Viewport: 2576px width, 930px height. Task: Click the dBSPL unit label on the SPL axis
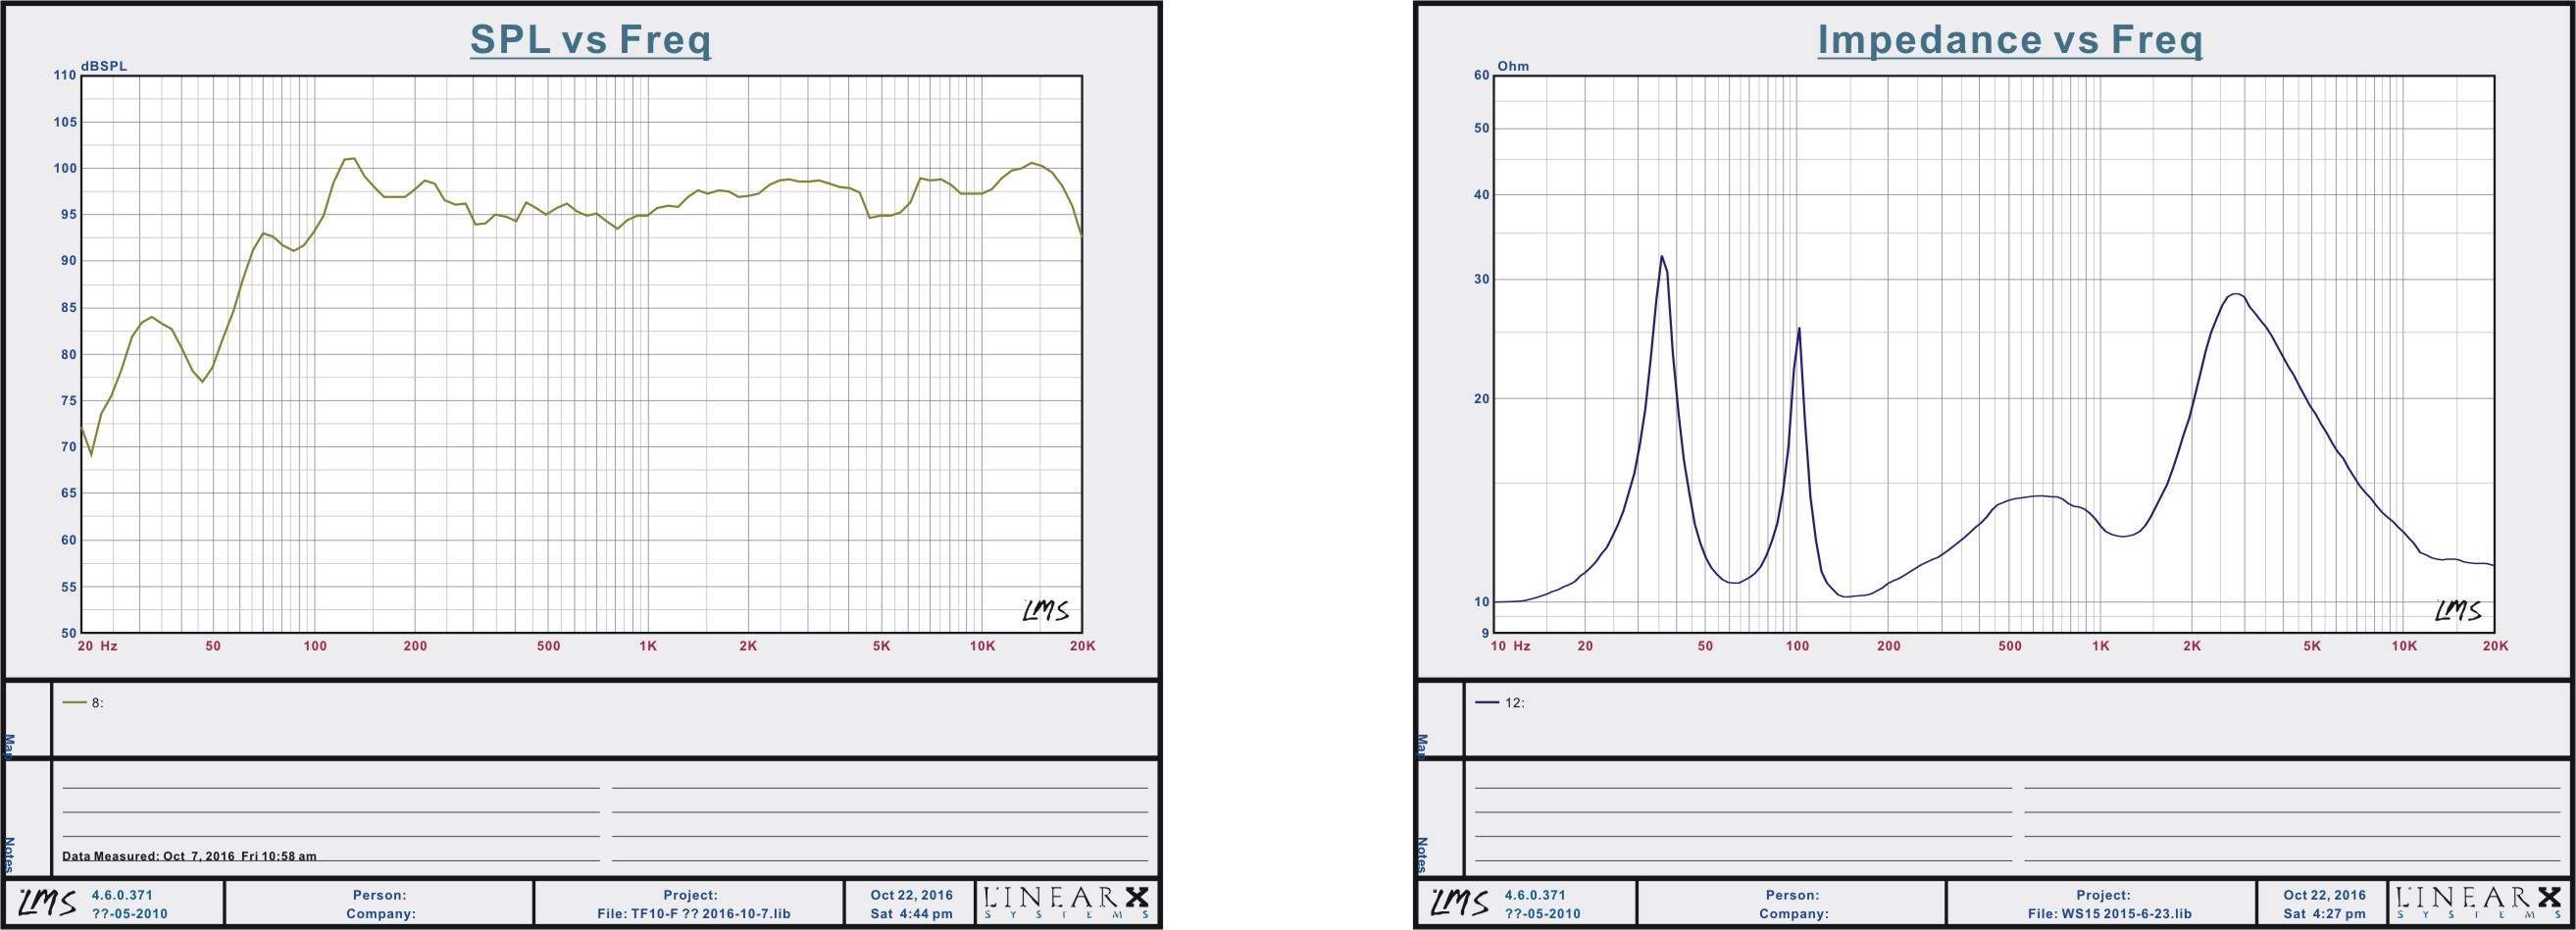[x=104, y=66]
